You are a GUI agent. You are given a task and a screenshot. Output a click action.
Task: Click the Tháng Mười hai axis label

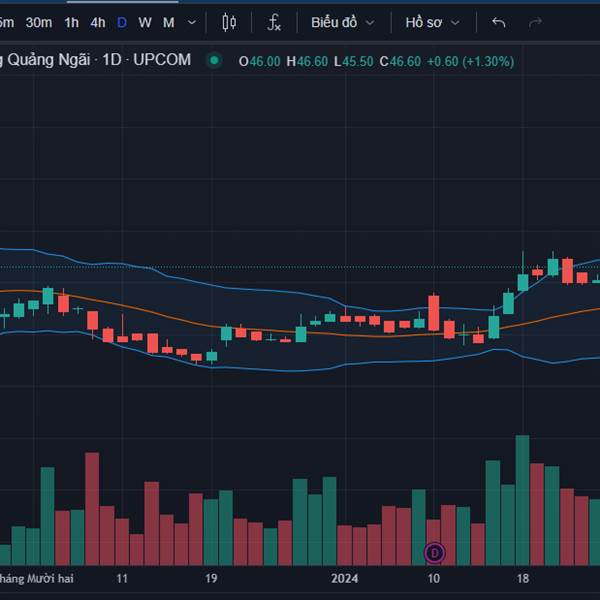(x=37, y=578)
